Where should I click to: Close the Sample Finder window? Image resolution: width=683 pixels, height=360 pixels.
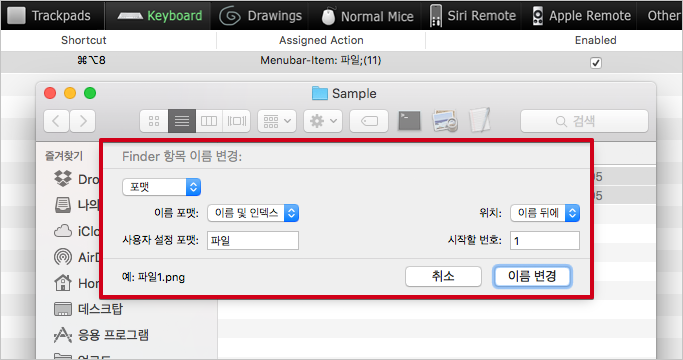pos(50,93)
